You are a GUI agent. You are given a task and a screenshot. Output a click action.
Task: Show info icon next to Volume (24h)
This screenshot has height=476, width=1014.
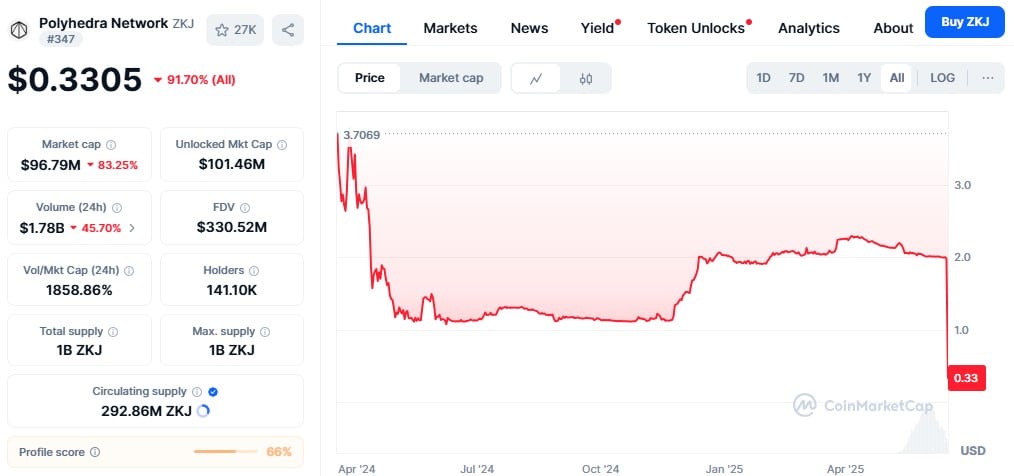pyautogui.click(x=117, y=208)
